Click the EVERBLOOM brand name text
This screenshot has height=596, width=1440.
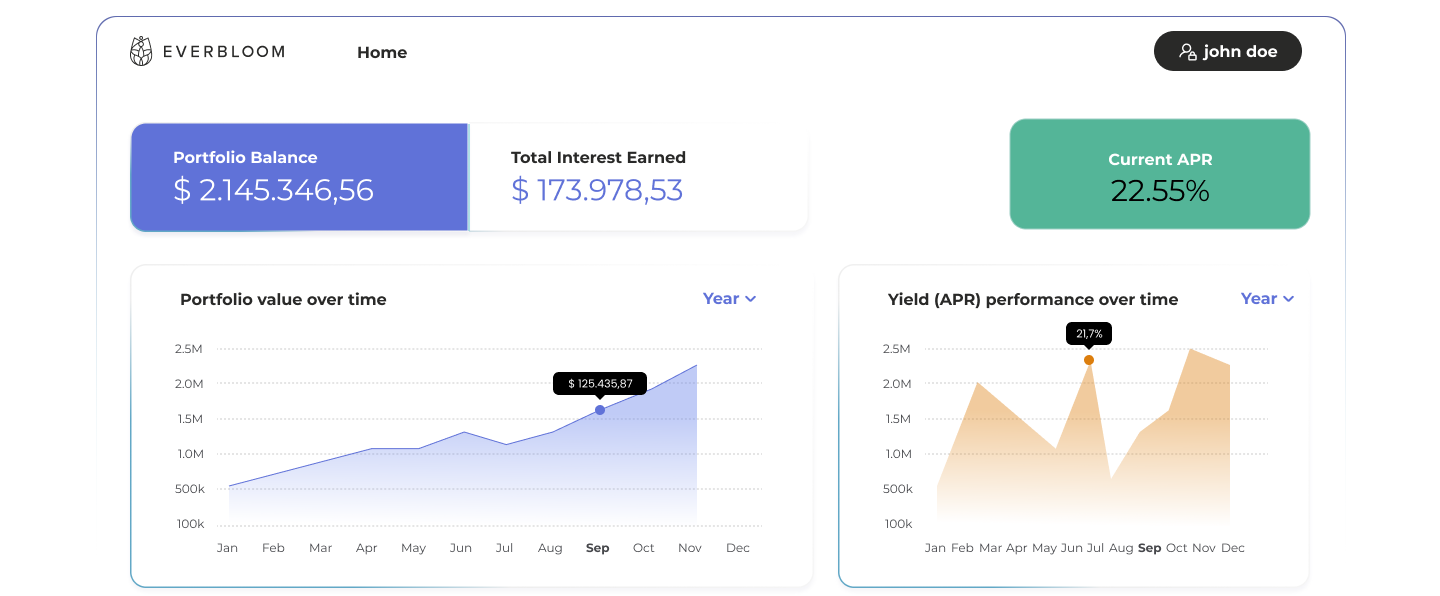pyautogui.click(x=222, y=52)
